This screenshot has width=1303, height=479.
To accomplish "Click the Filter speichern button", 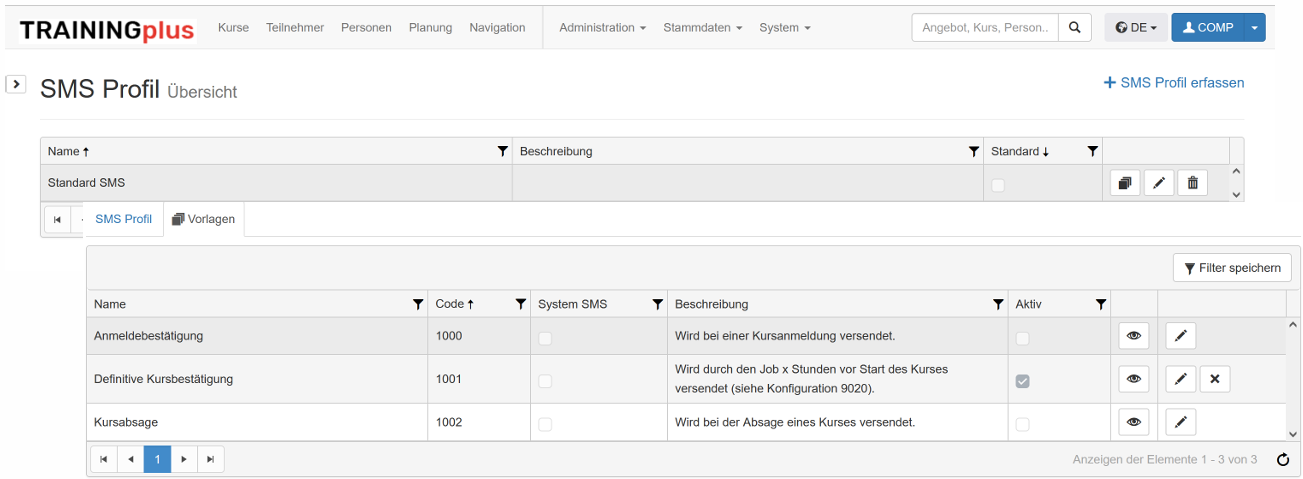I will pyautogui.click(x=1232, y=268).
